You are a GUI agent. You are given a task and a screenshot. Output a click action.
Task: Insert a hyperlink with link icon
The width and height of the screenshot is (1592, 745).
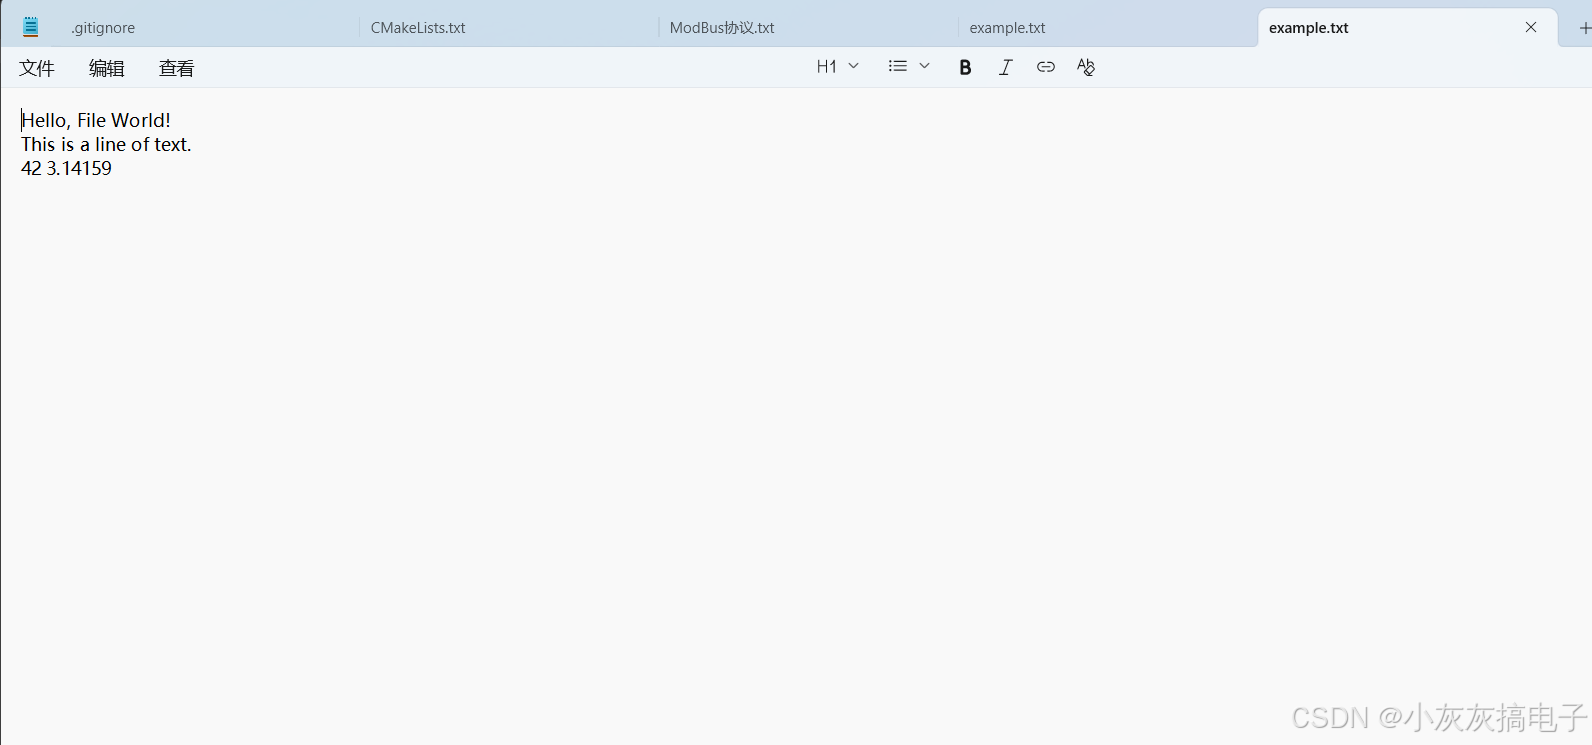coord(1045,67)
